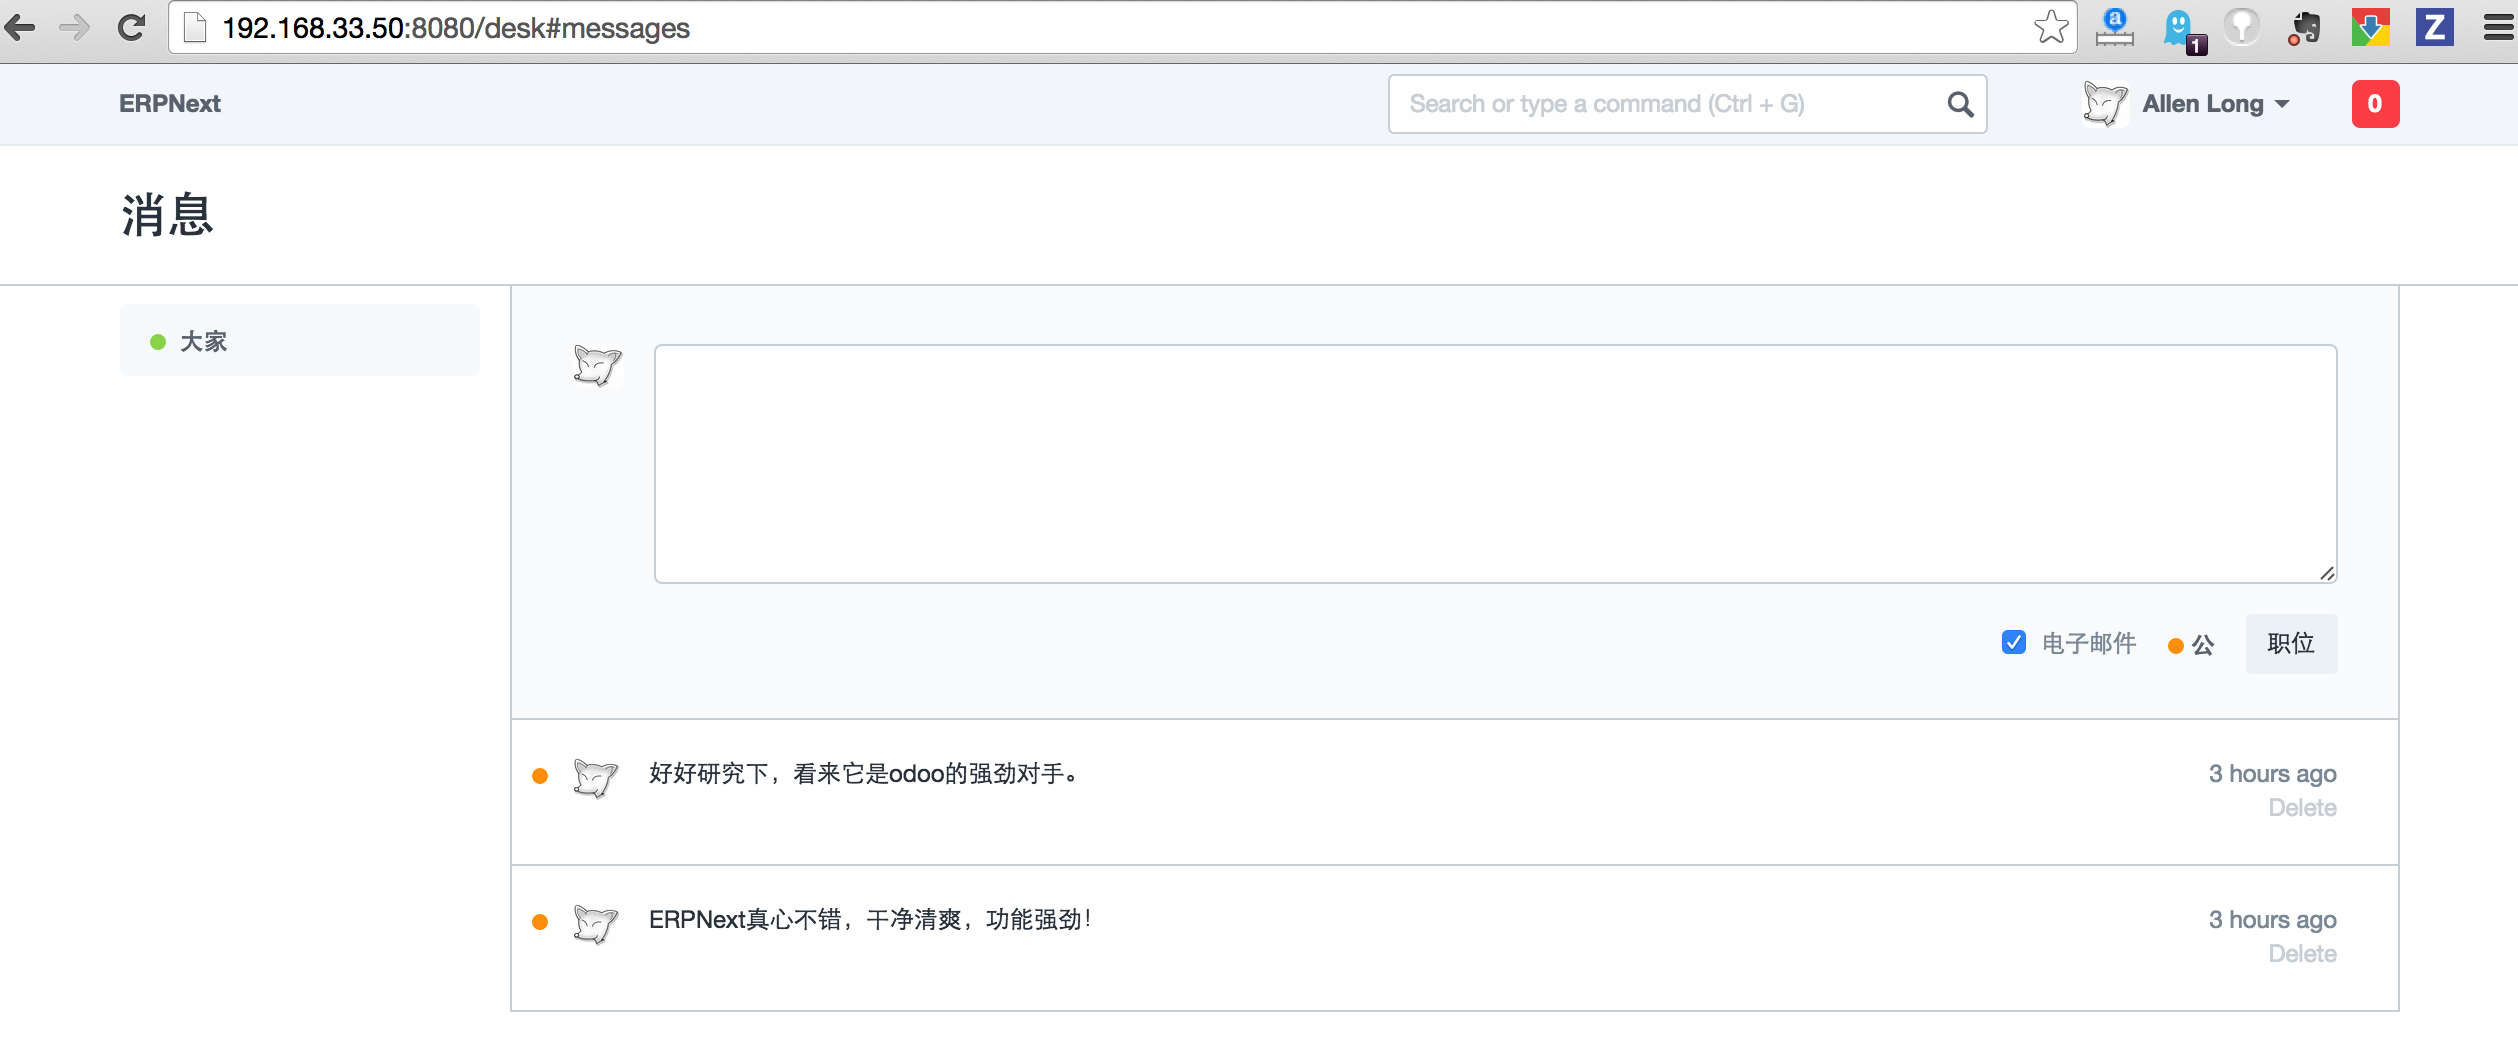Click the red notification count badge
2518x1038 pixels.
(x=2375, y=104)
